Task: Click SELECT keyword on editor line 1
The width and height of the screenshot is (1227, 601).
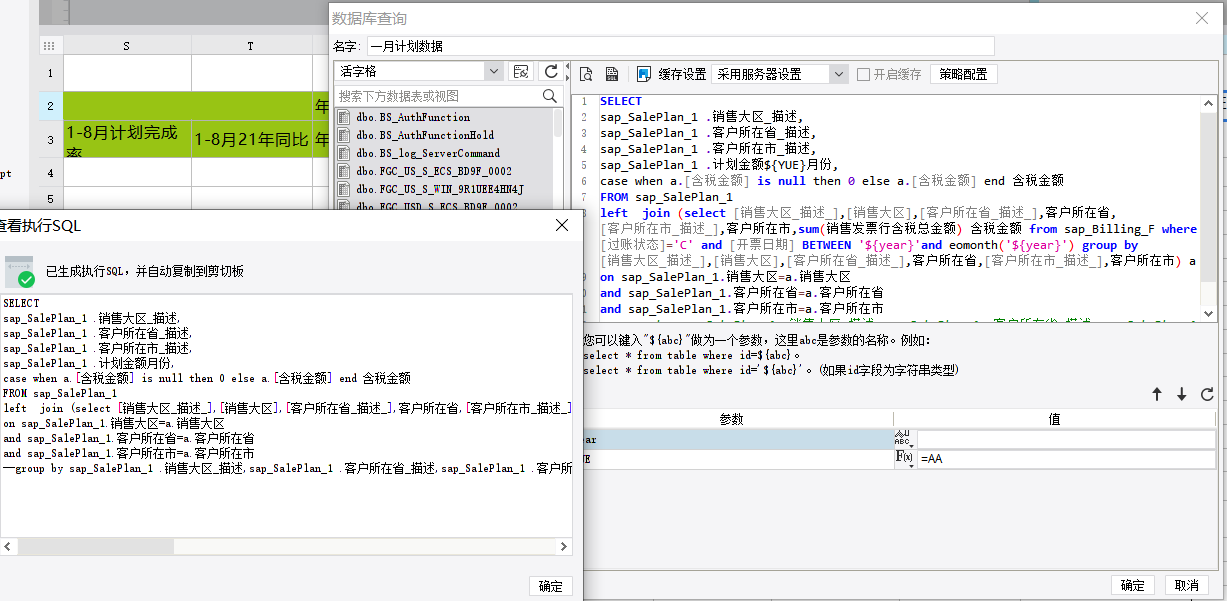Action: (x=621, y=101)
